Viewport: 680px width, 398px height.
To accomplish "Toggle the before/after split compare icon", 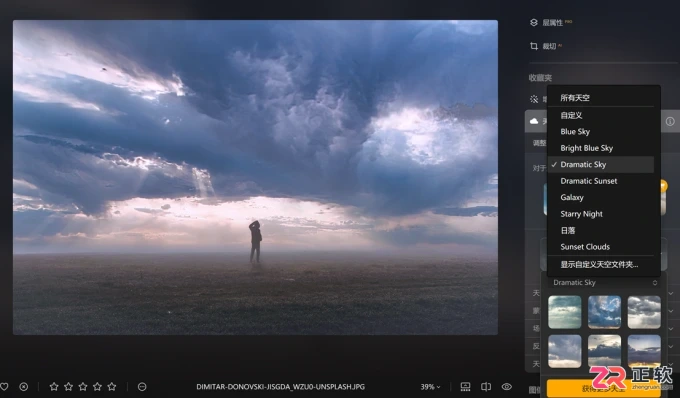I will pyautogui.click(x=486, y=386).
